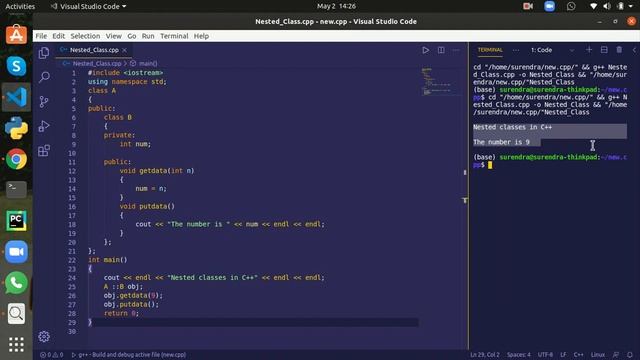Click Activities in the top bar

pos(20,7)
